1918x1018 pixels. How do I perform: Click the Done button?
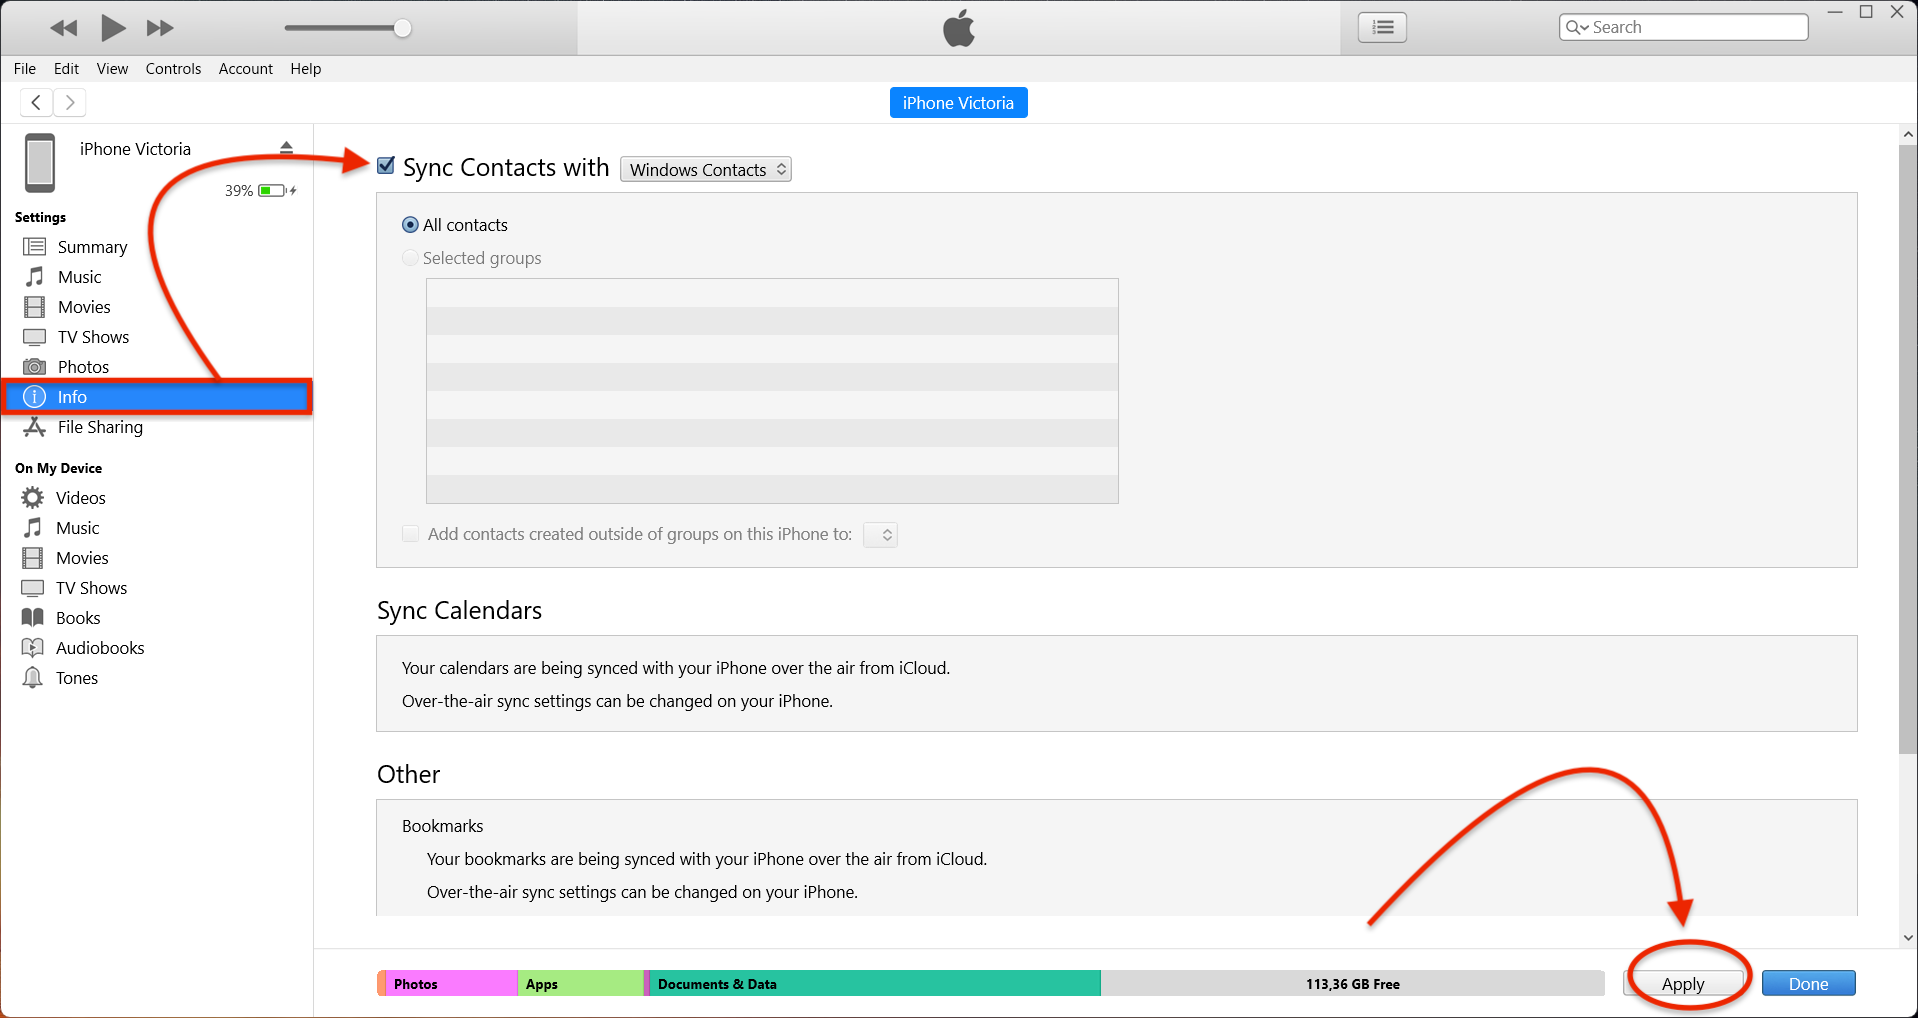[1808, 984]
